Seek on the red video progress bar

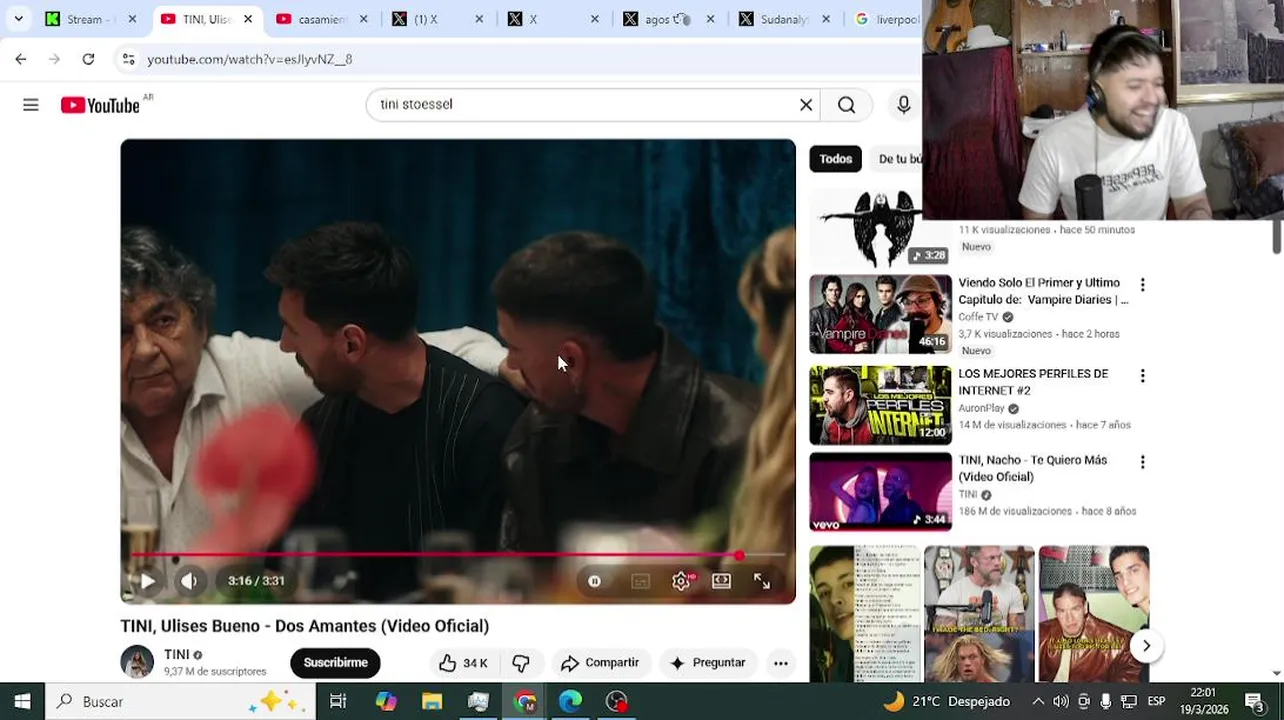pos(458,555)
